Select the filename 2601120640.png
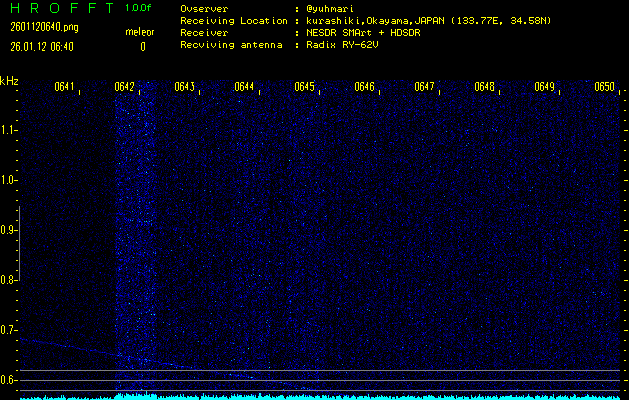This screenshot has height=400, width=629. (45, 27)
